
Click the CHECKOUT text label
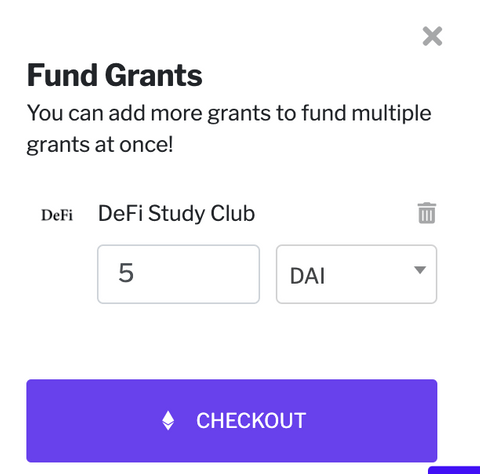click(x=251, y=421)
